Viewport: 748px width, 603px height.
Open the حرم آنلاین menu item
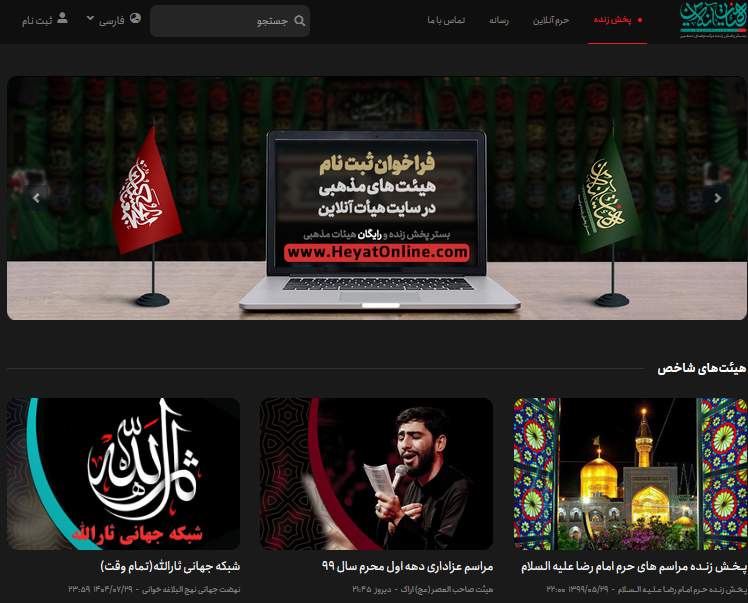tap(551, 20)
